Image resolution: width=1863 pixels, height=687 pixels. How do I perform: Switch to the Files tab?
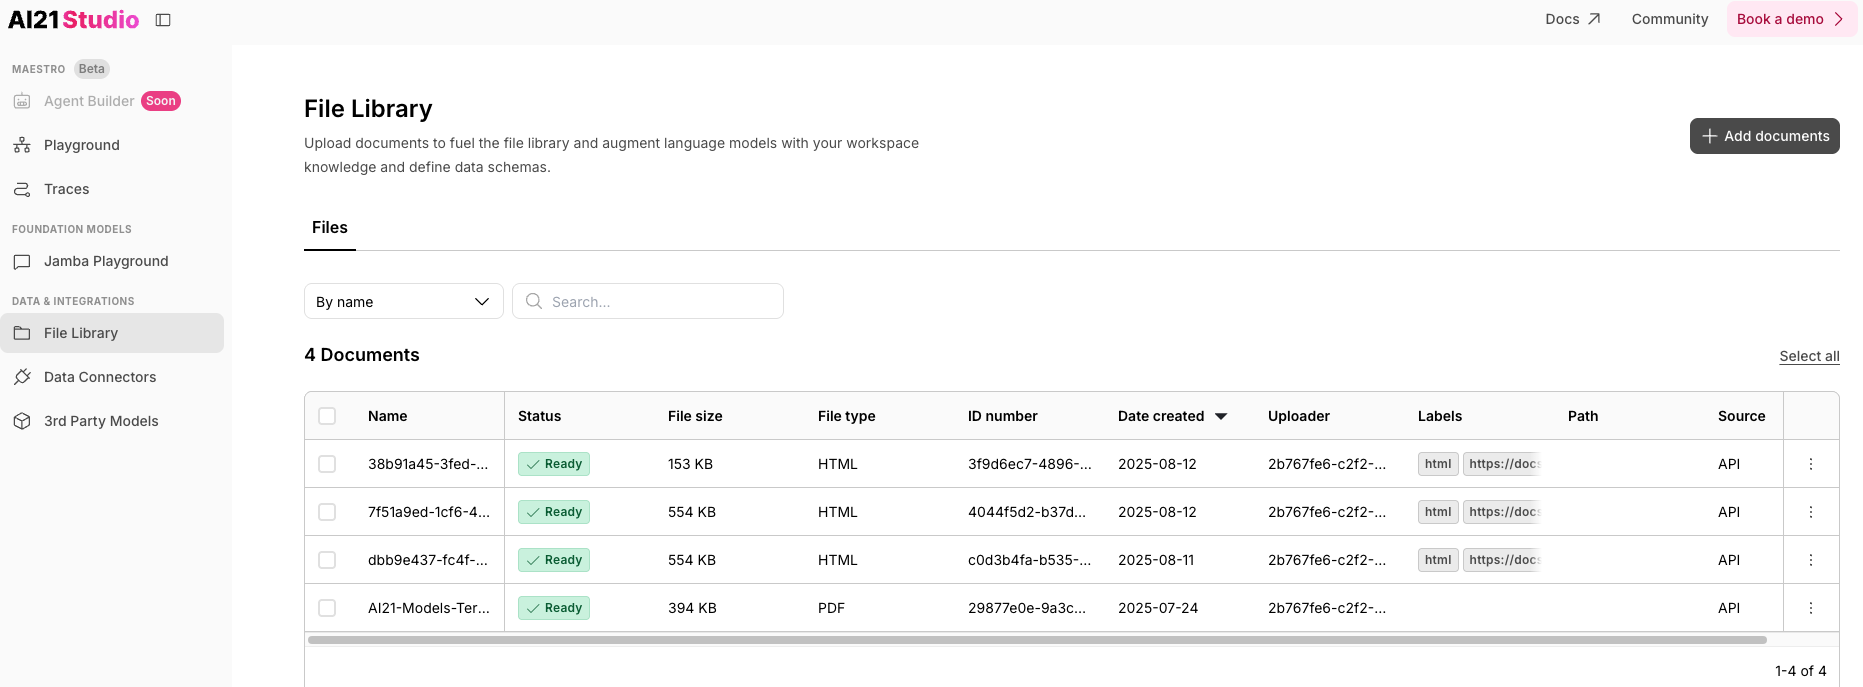pyautogui.click(x=330, y=228)
